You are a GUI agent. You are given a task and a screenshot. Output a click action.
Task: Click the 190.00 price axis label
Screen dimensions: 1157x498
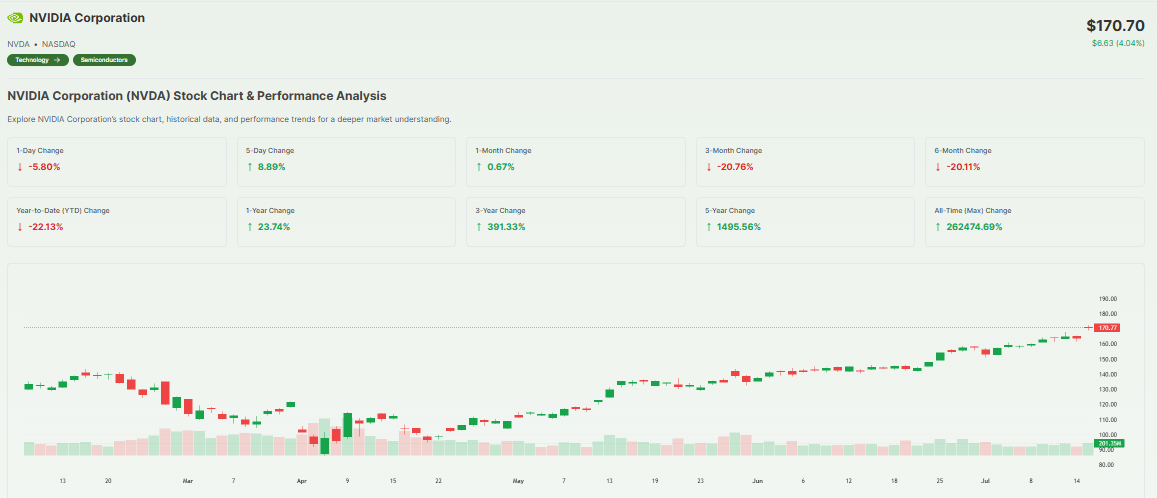1108,299
